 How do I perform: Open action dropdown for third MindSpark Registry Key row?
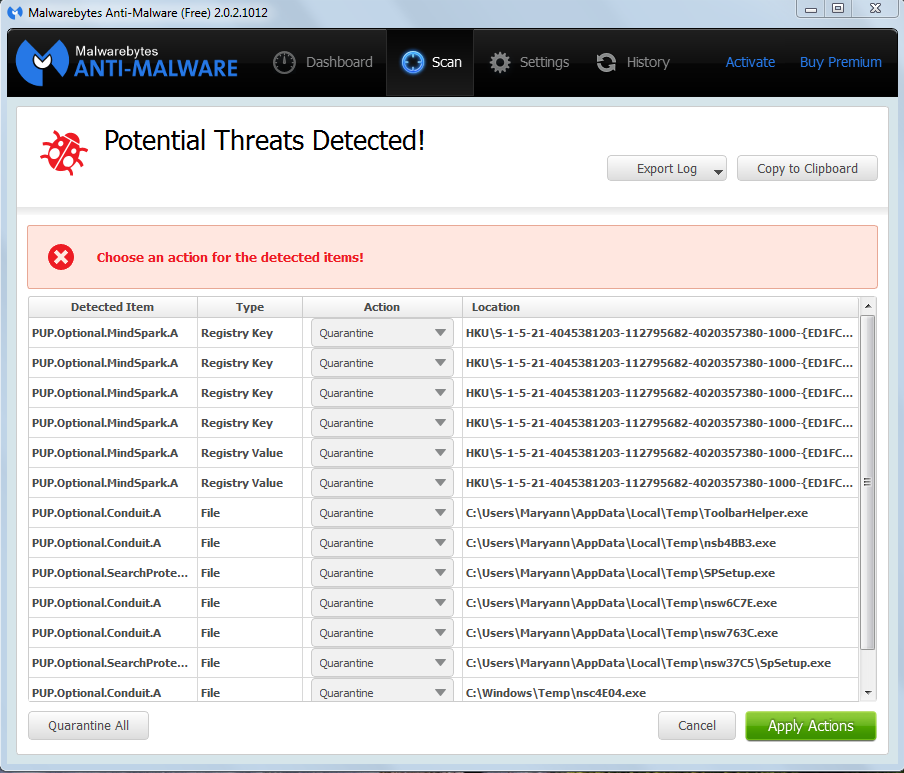point(382,393)
